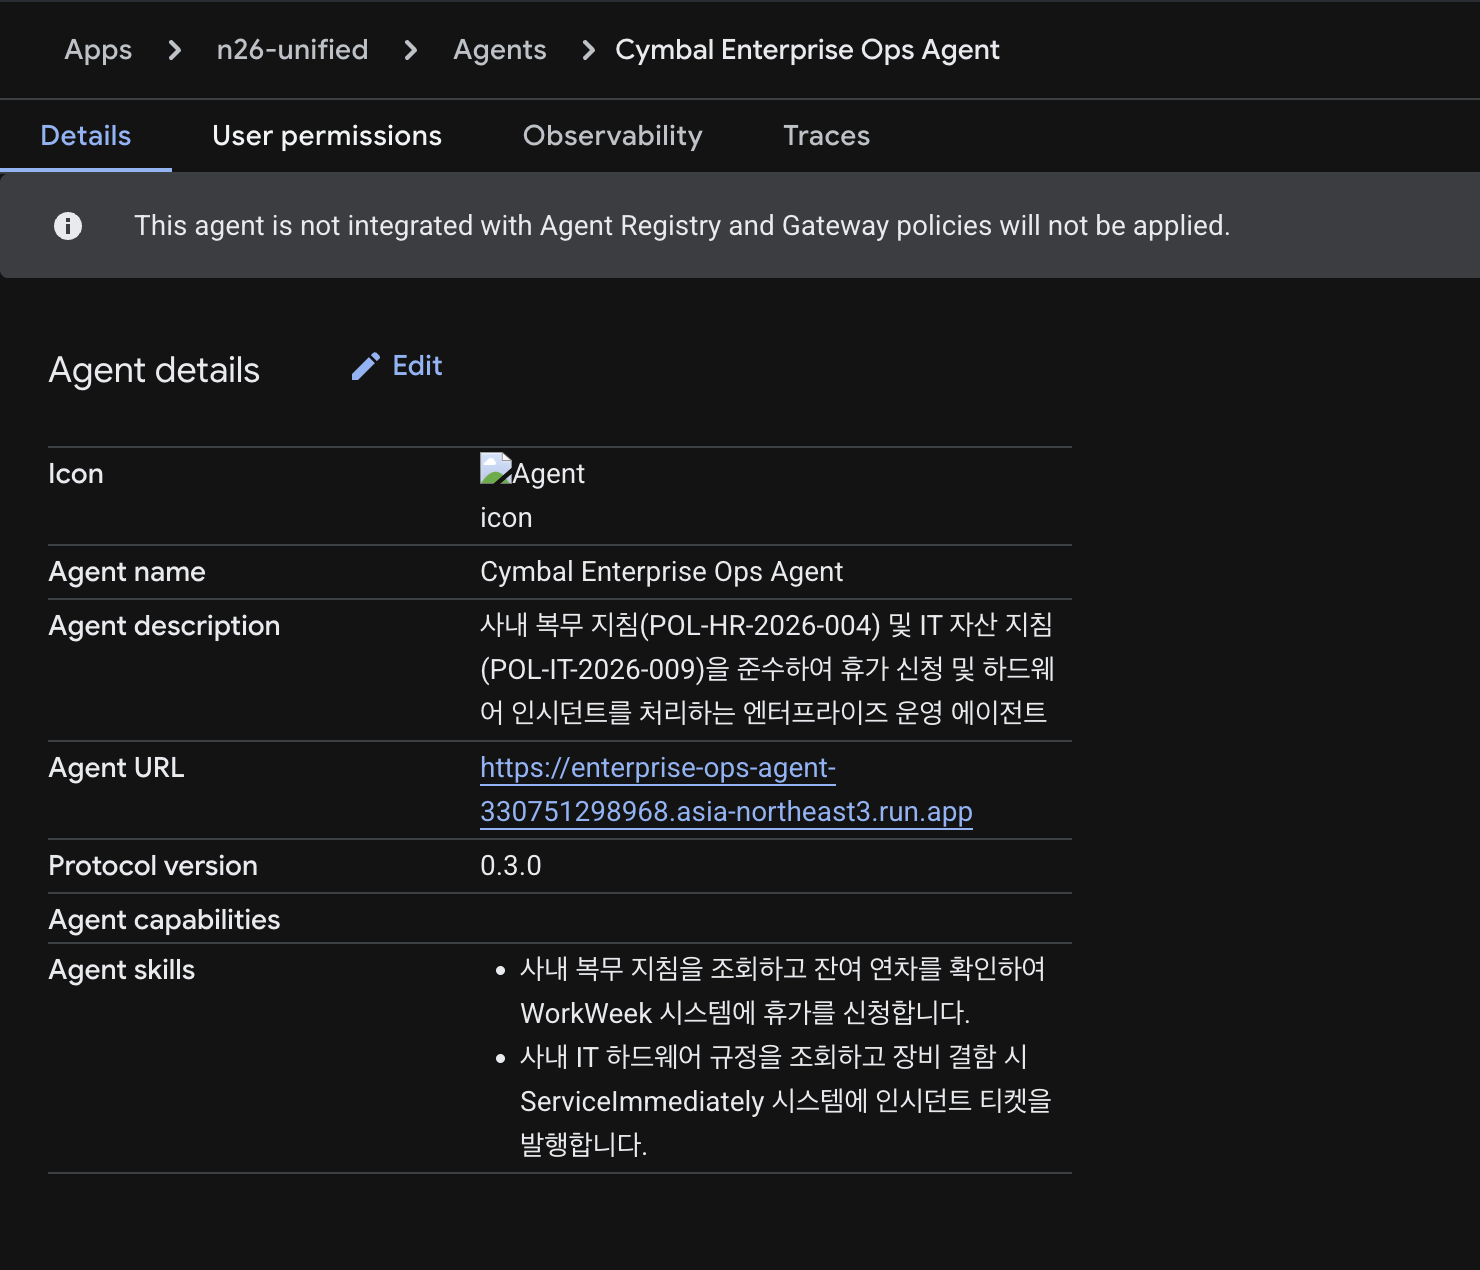
Task: Select the WorkWeek vacation skill bullet
Action: [782, 991]
